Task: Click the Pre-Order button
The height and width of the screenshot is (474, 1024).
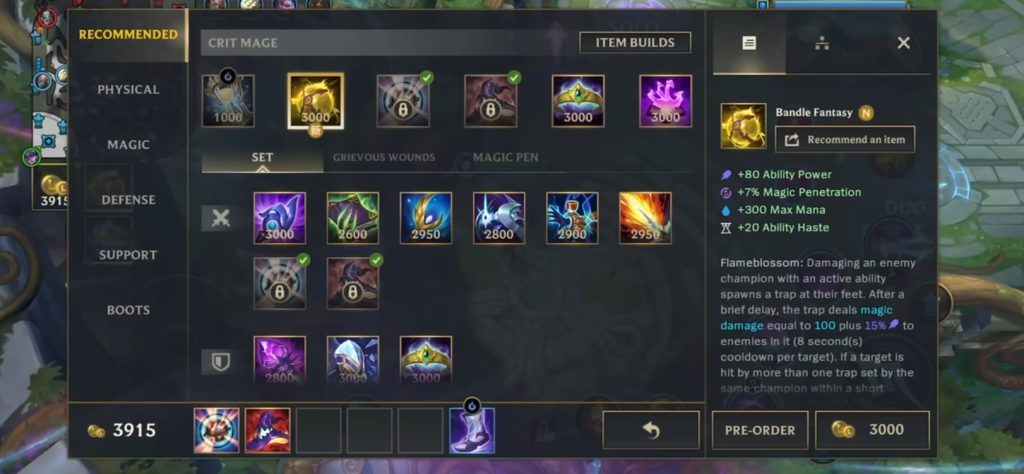Action: point(760,430)
